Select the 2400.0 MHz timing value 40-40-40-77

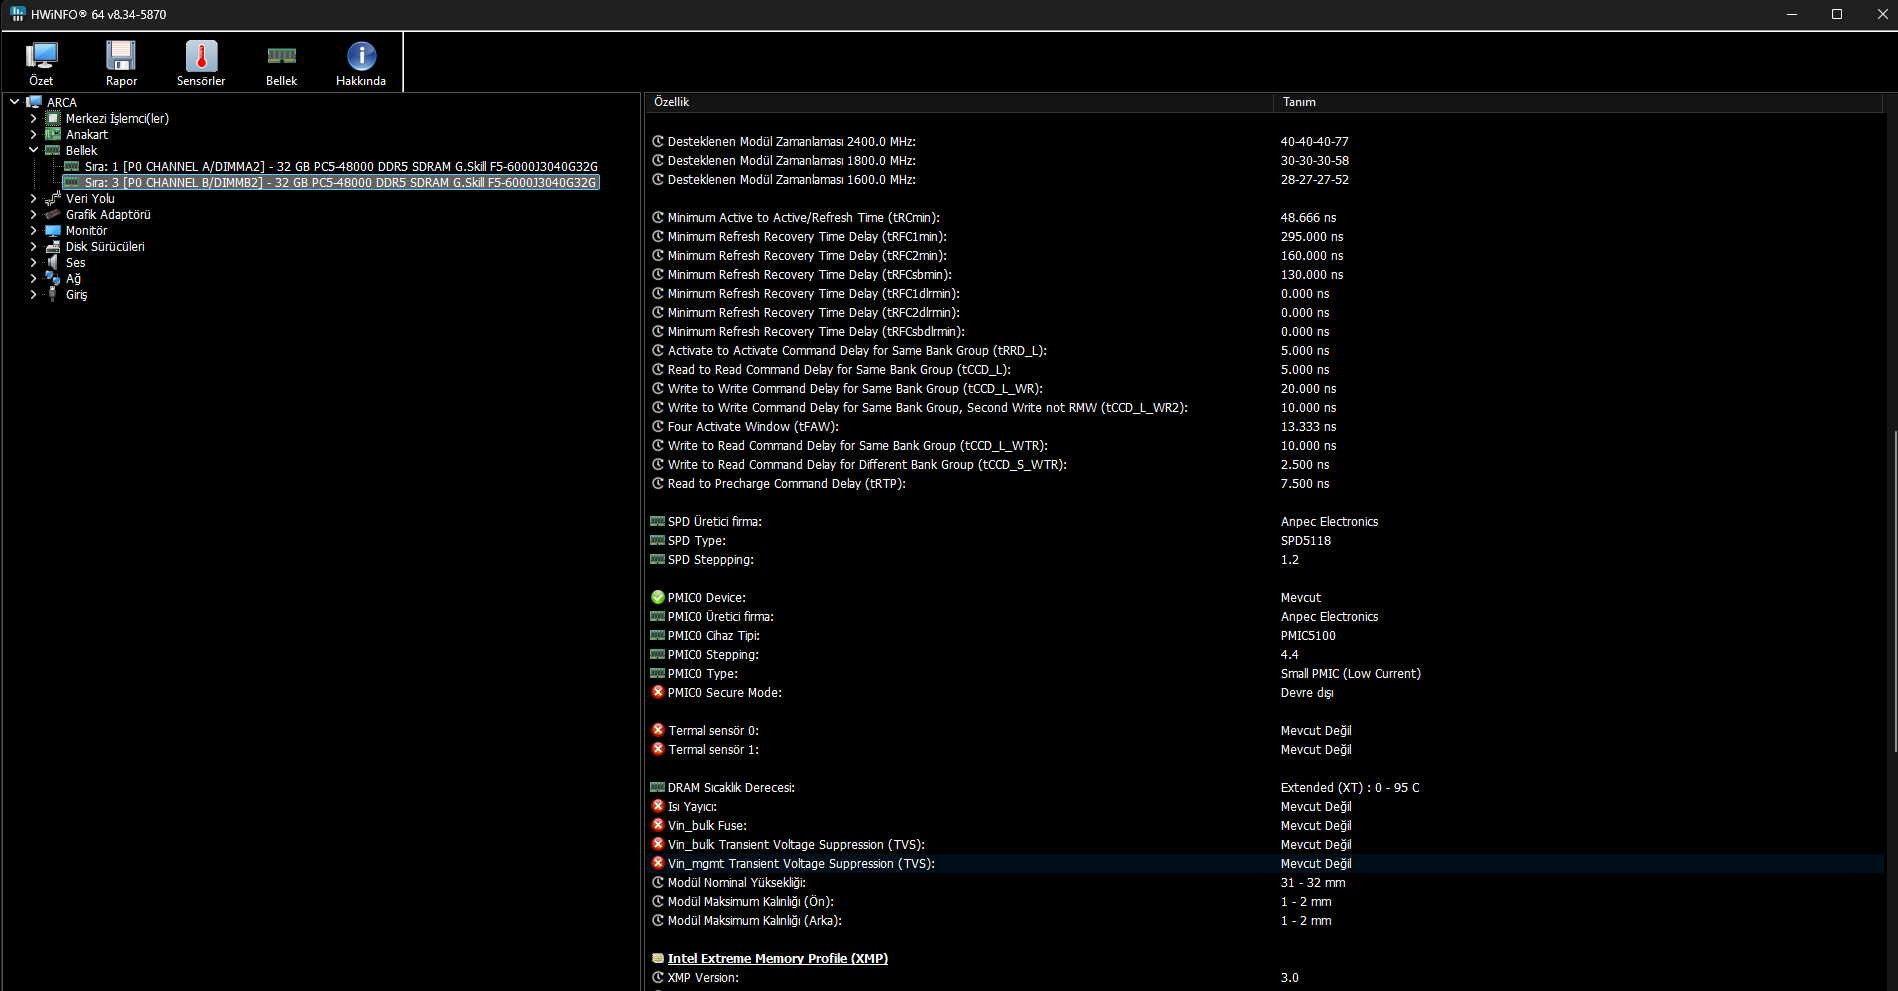pyautogui.click(x=1314, y=141)
